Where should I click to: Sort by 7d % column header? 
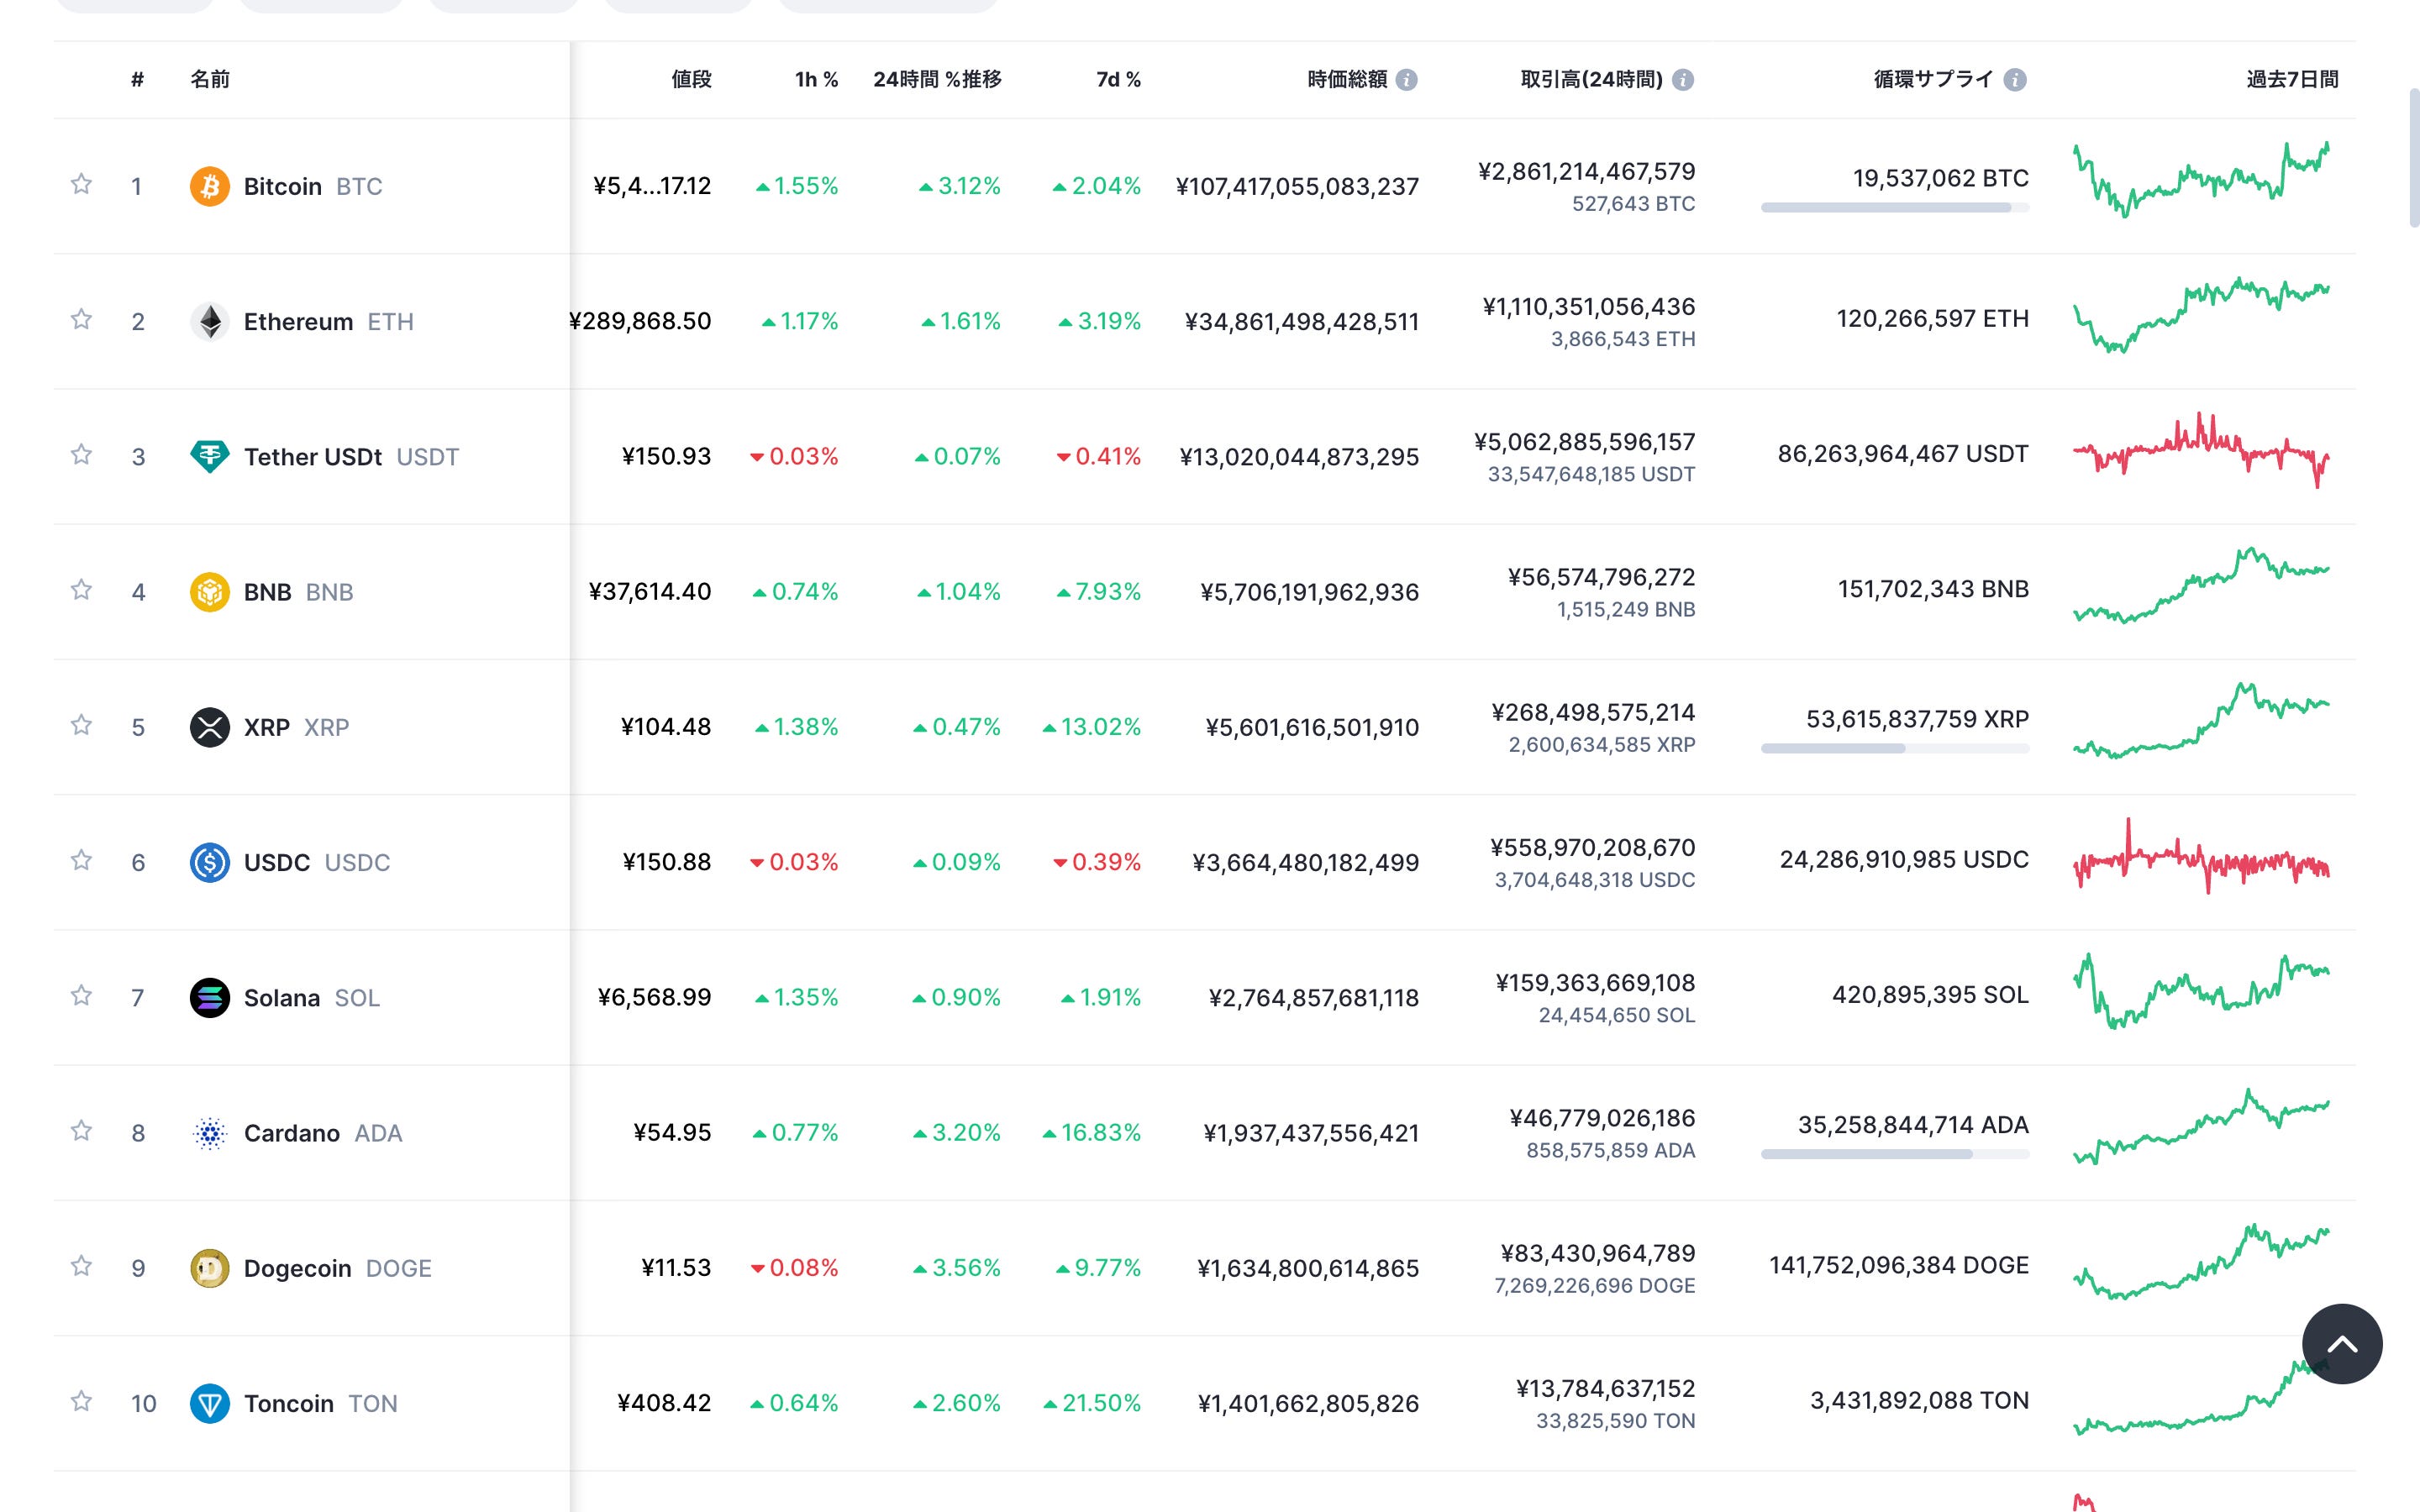1118,79
